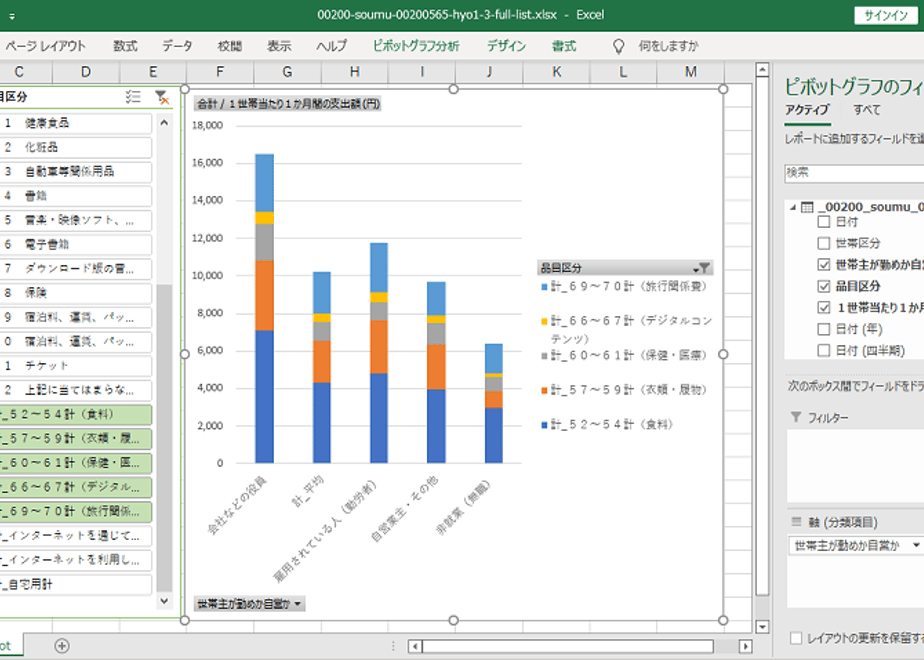Switch to the デザイン ribbon tab
924x660 pixels.
click(x=506, y=46)
